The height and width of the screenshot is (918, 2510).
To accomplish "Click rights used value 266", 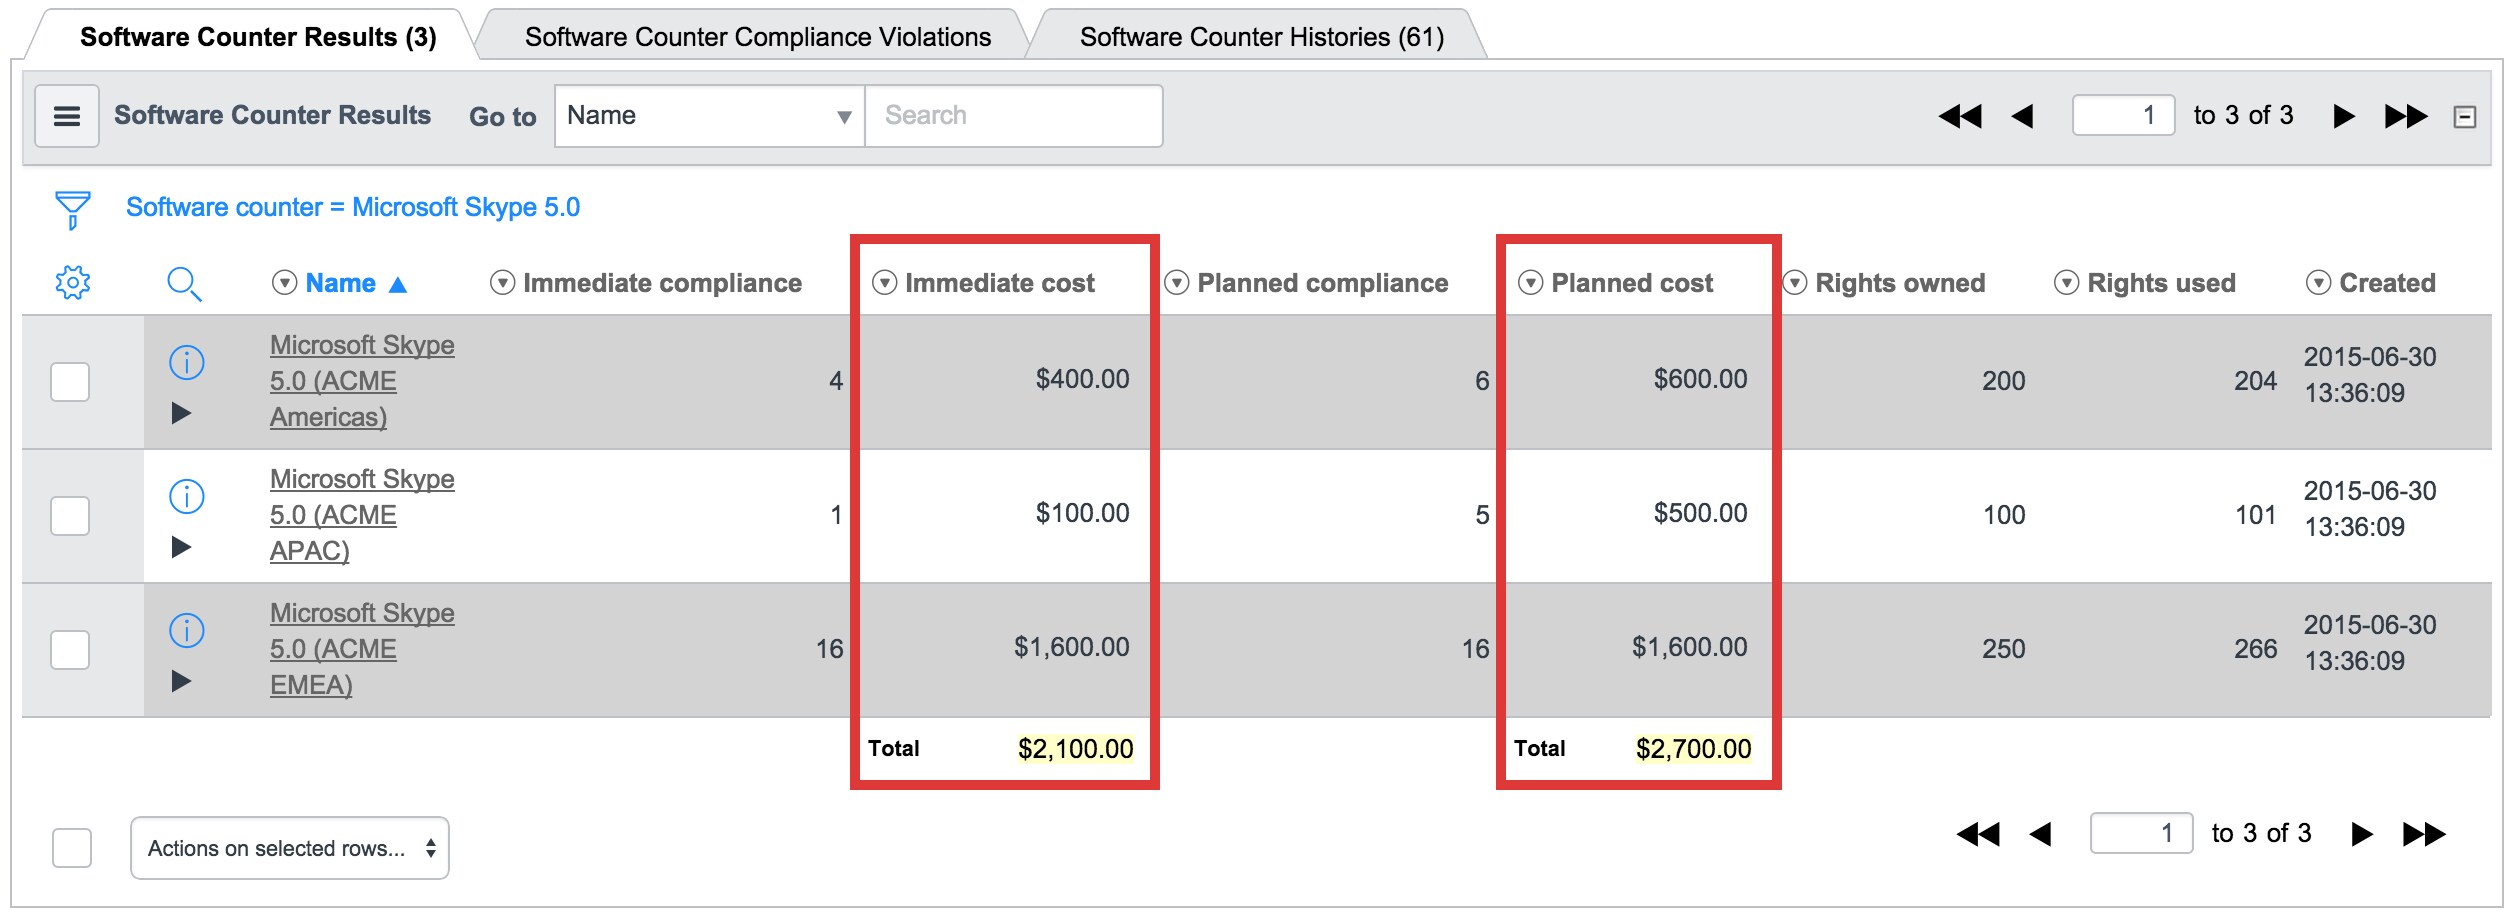I will click(x=2255, y=649).
